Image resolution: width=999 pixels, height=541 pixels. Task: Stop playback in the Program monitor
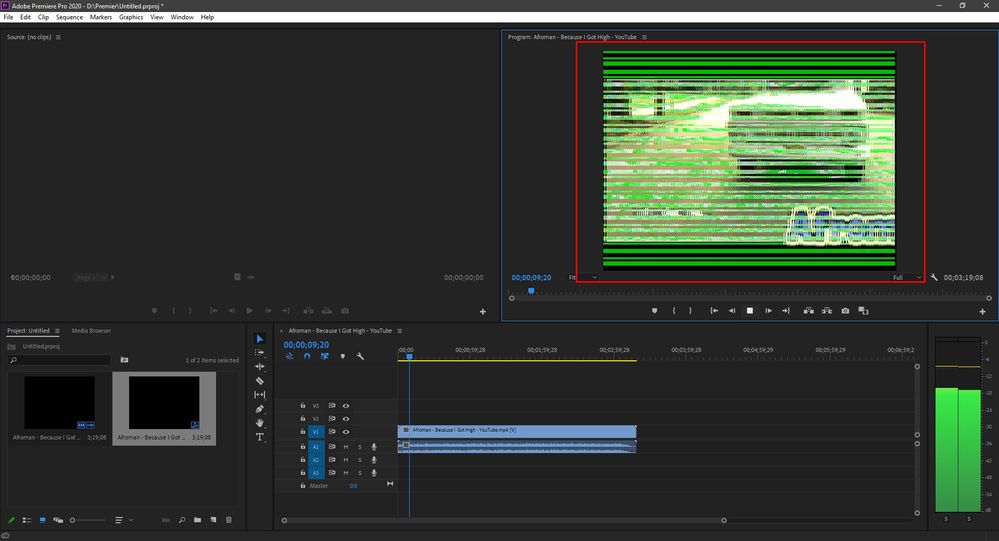click(749, 311)
